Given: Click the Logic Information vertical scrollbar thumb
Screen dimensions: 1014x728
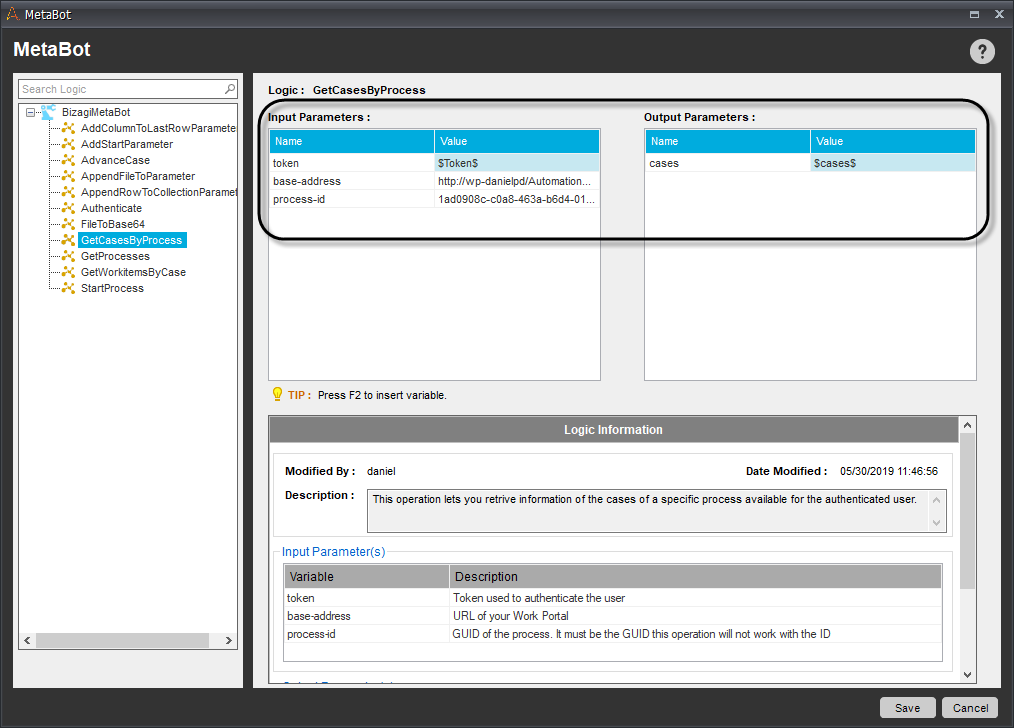Looking at the screenshot, I should (967, 511).
